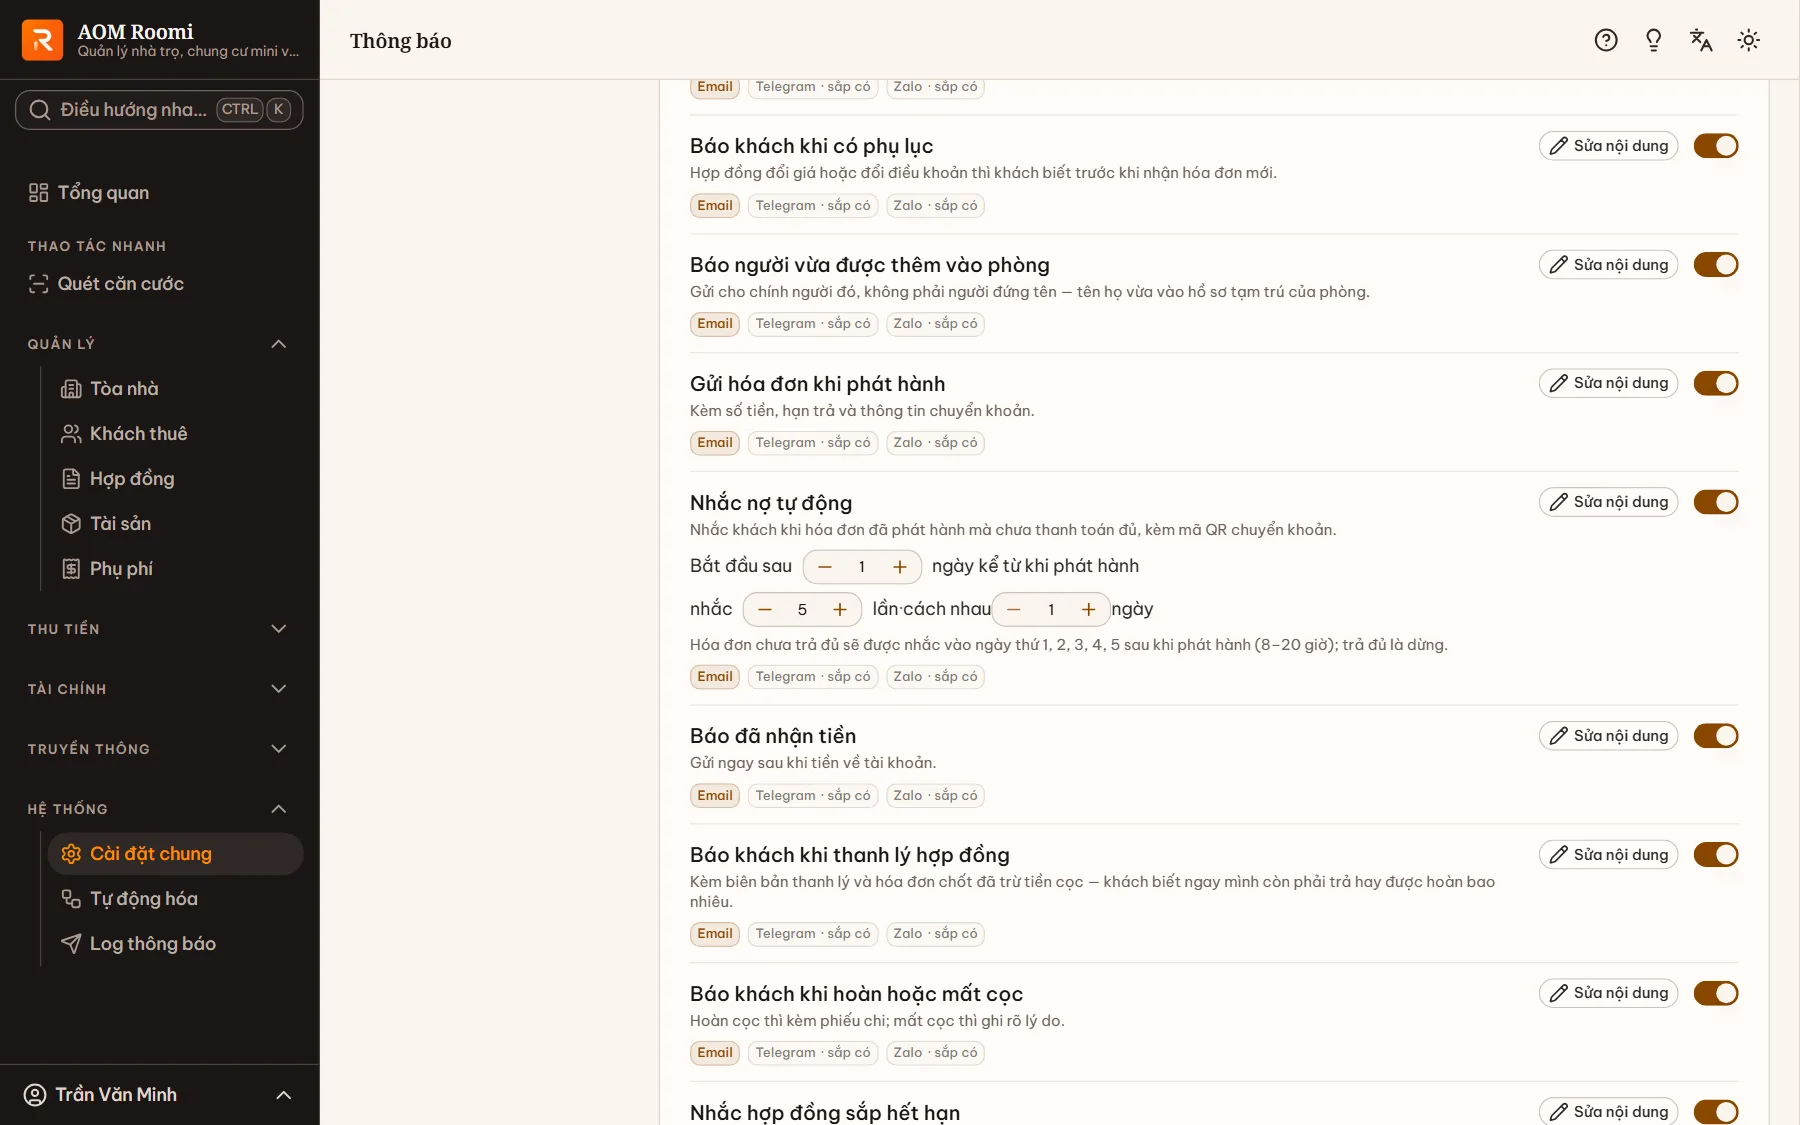The width and height of the screenshot is (1800, 1125).
Task: Collapse the Quản lý sidebar section
Action: click(x=159, y=344)
